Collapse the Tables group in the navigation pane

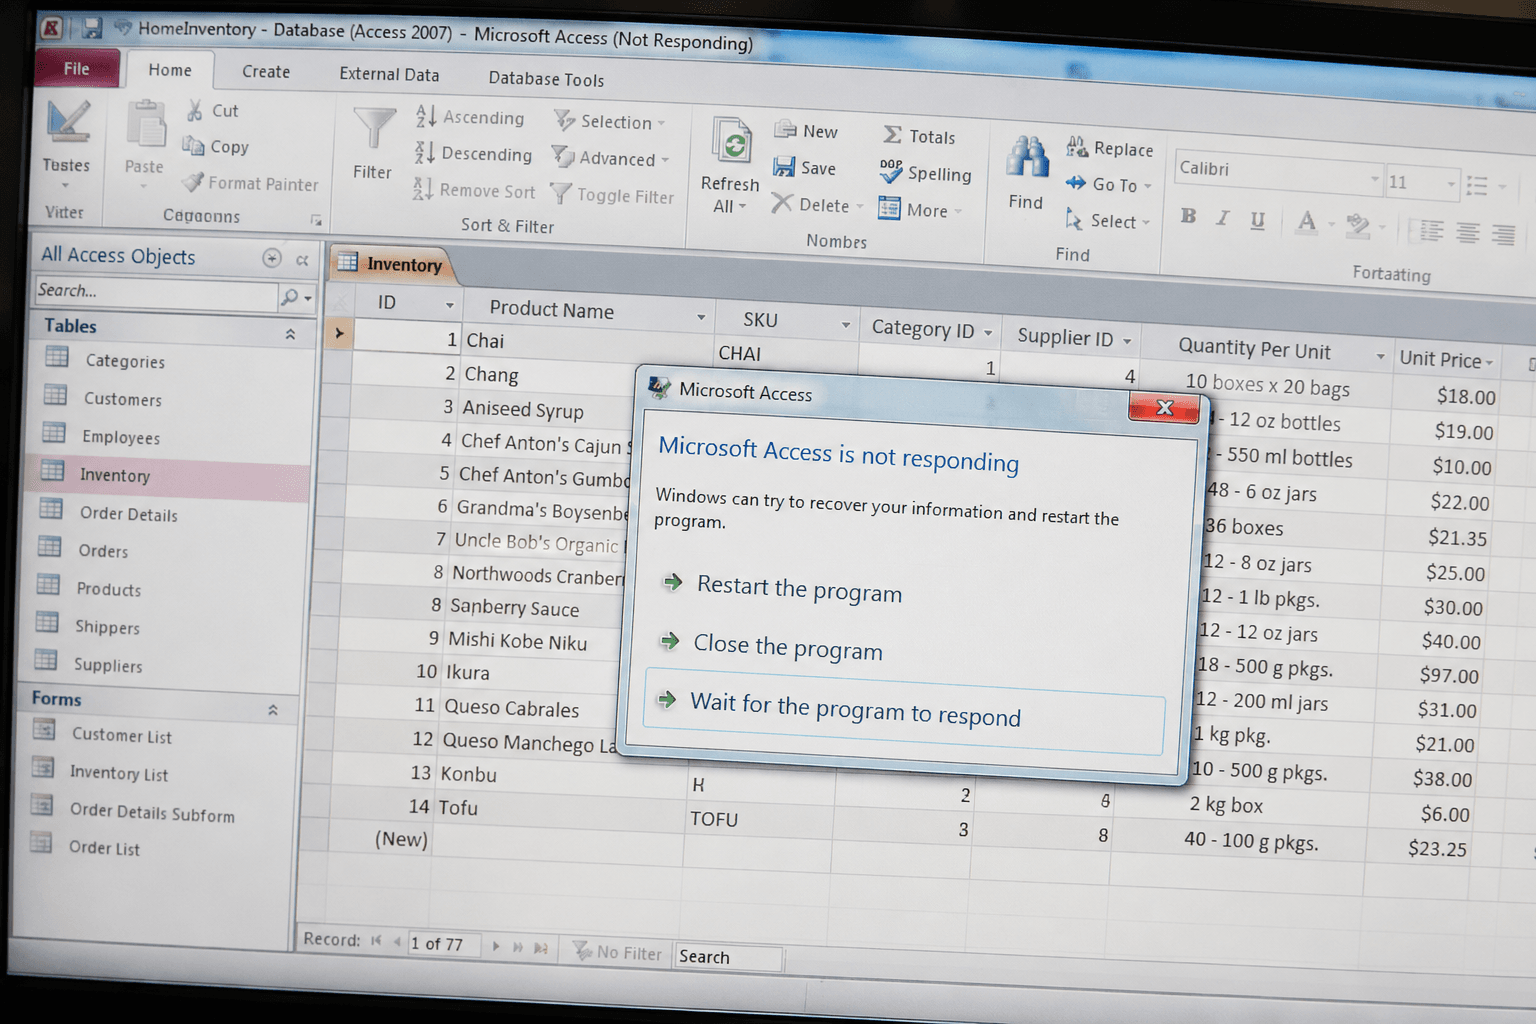(x=290, y=334)
